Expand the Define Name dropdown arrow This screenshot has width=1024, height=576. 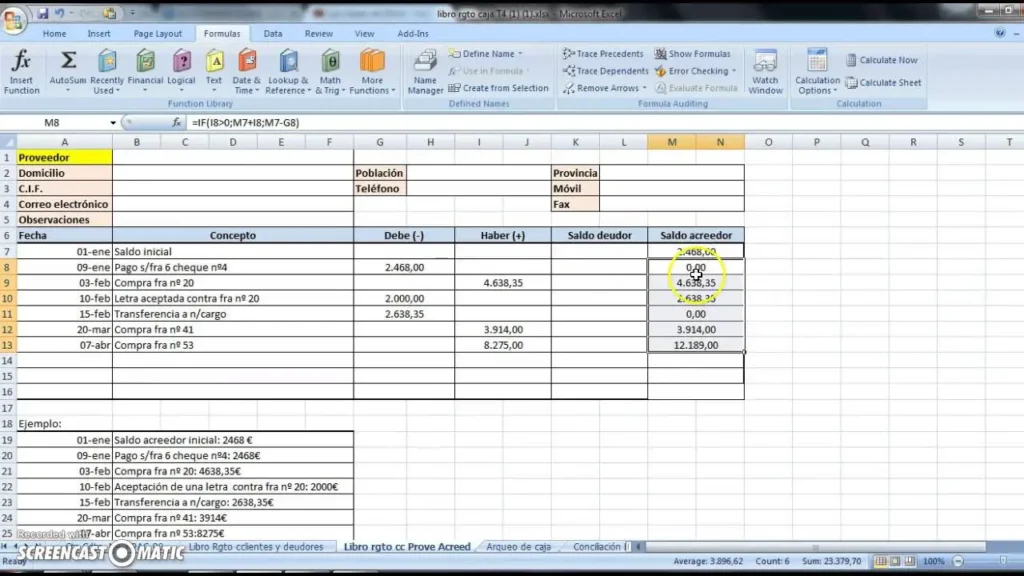(x=522, y=54)
